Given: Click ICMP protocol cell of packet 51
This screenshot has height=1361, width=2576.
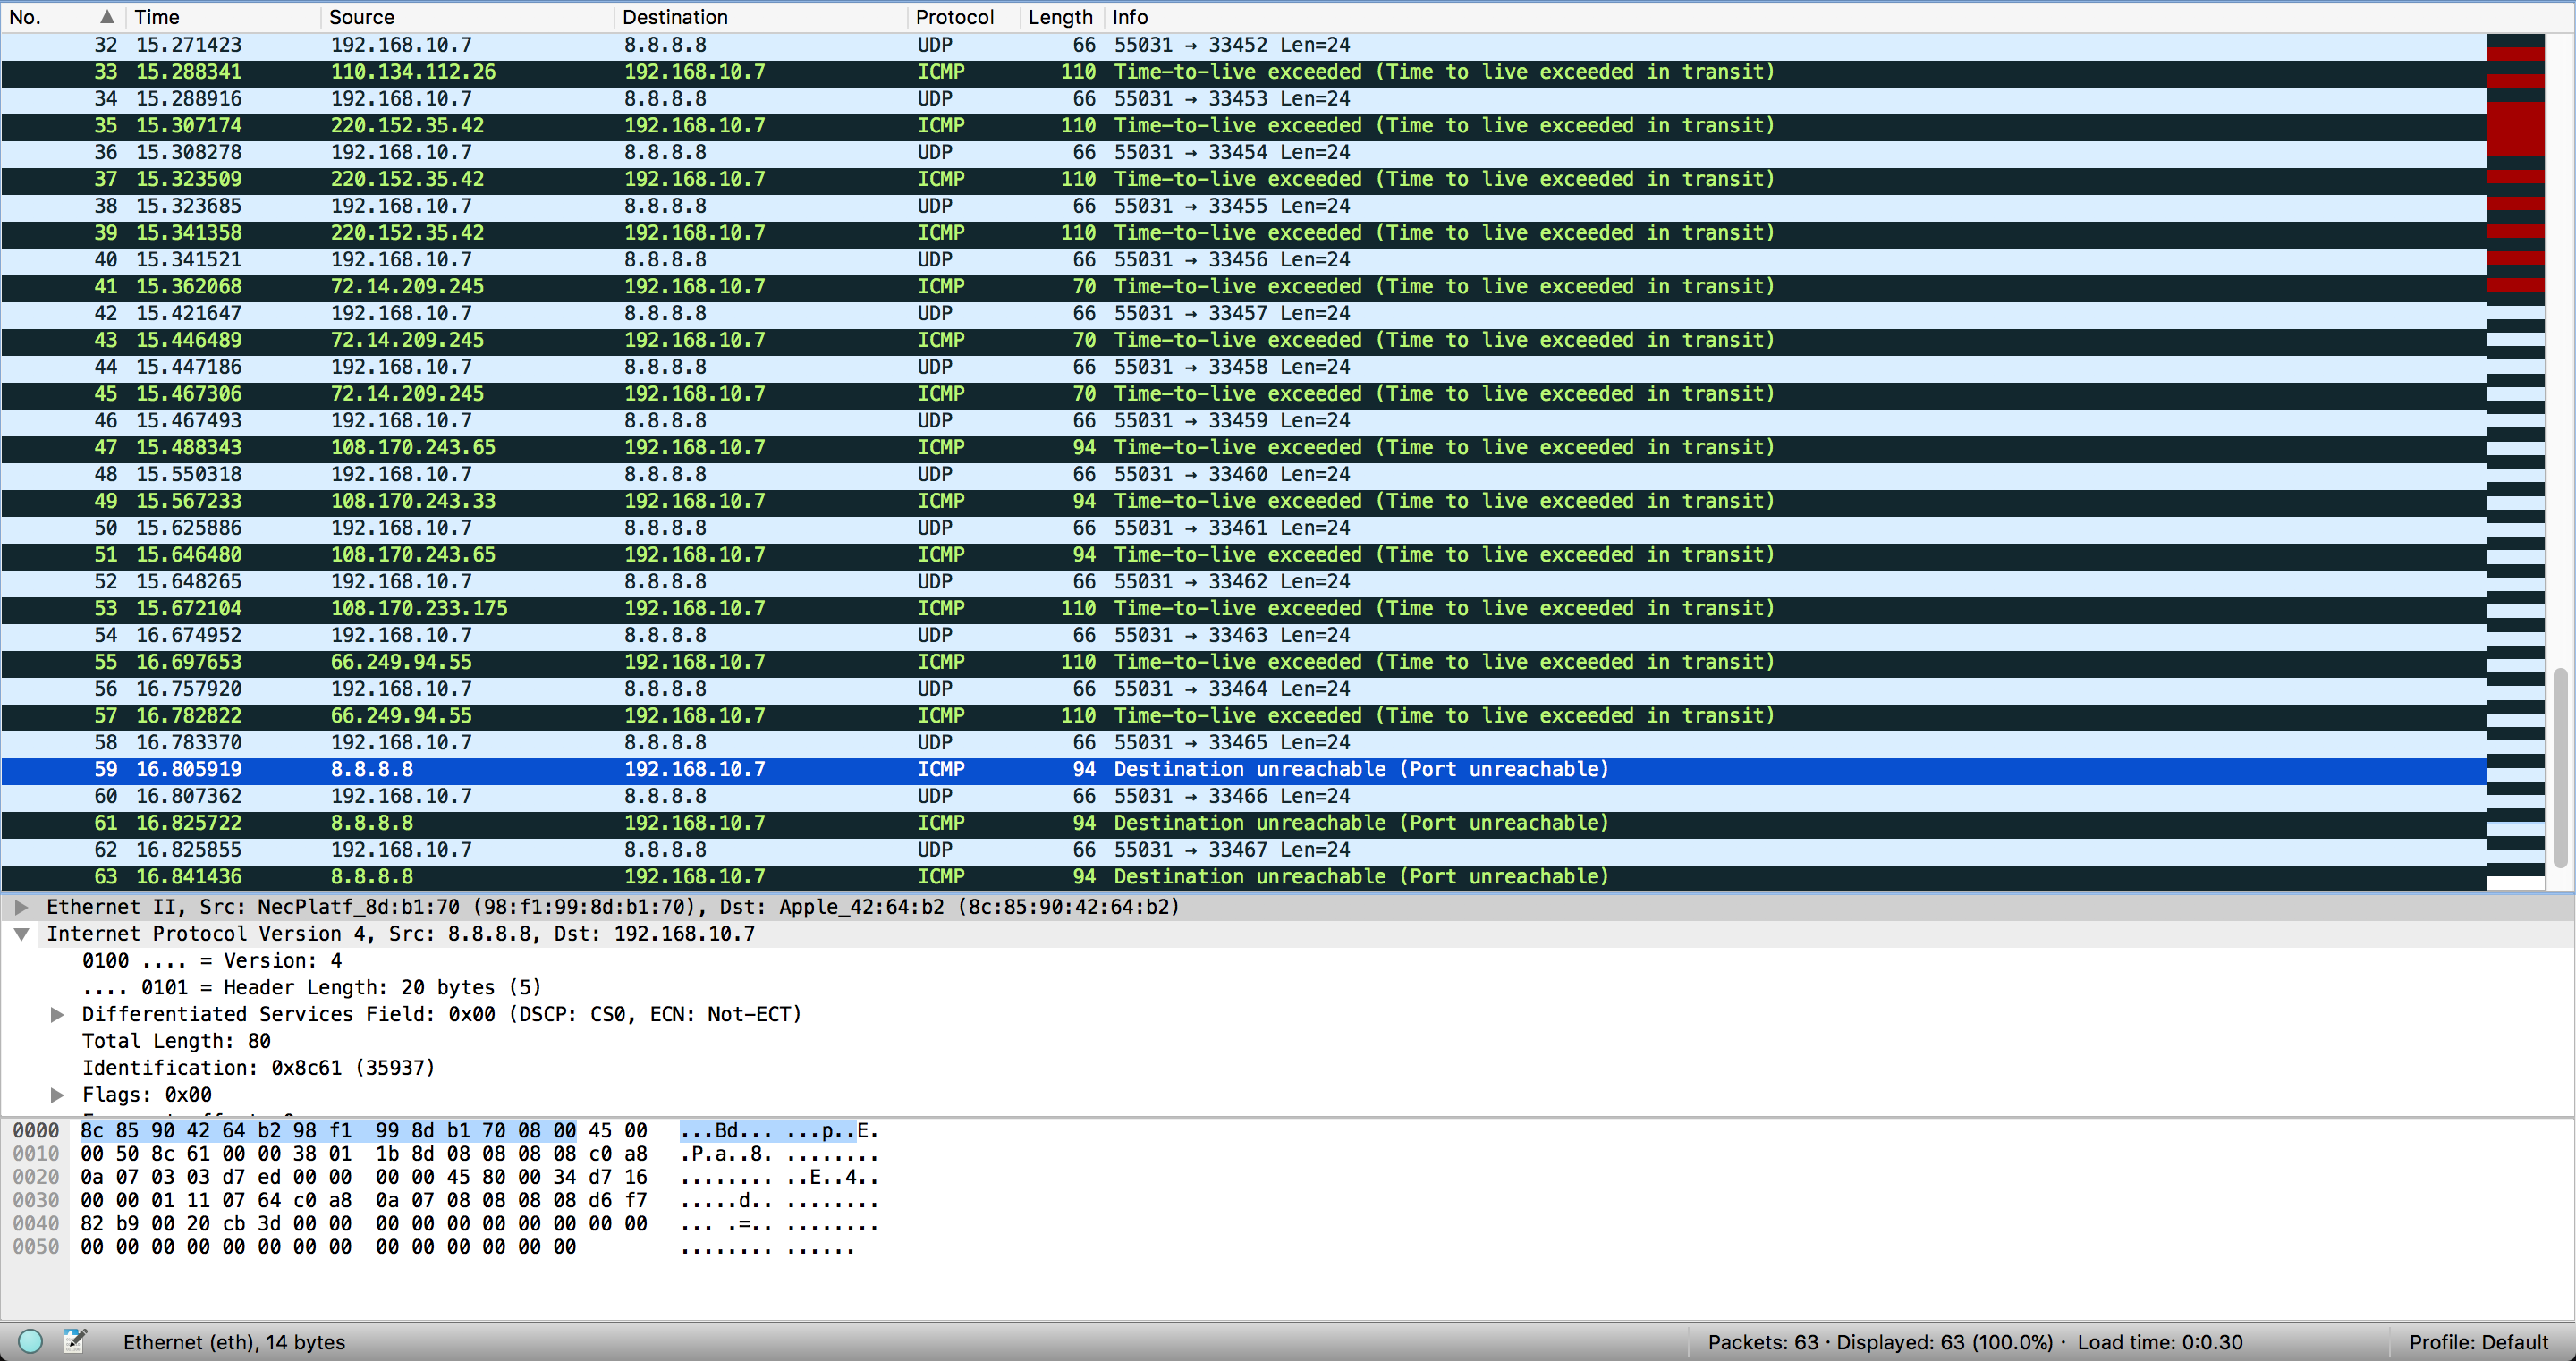Looking at the screenshot, I should click(941, 554).
